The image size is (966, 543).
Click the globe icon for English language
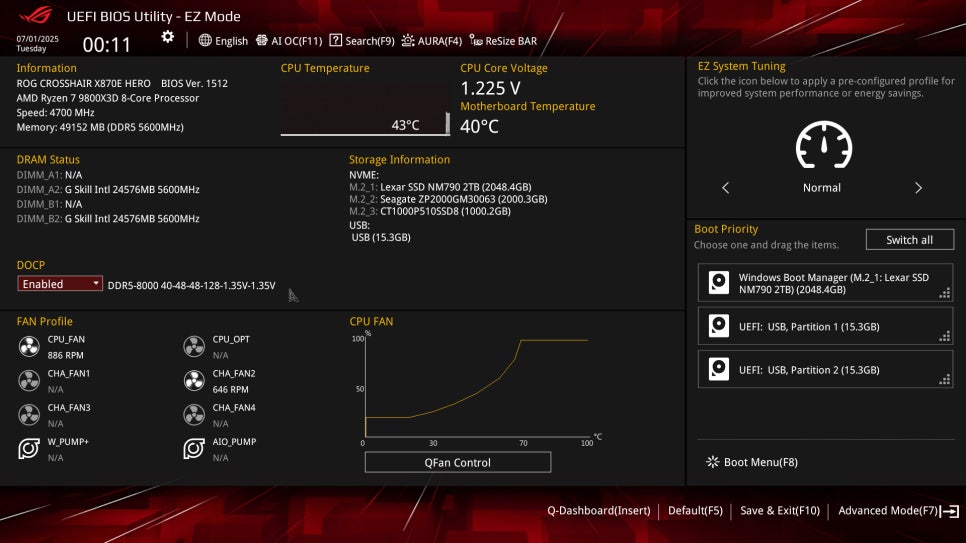[x=205, y=41]
